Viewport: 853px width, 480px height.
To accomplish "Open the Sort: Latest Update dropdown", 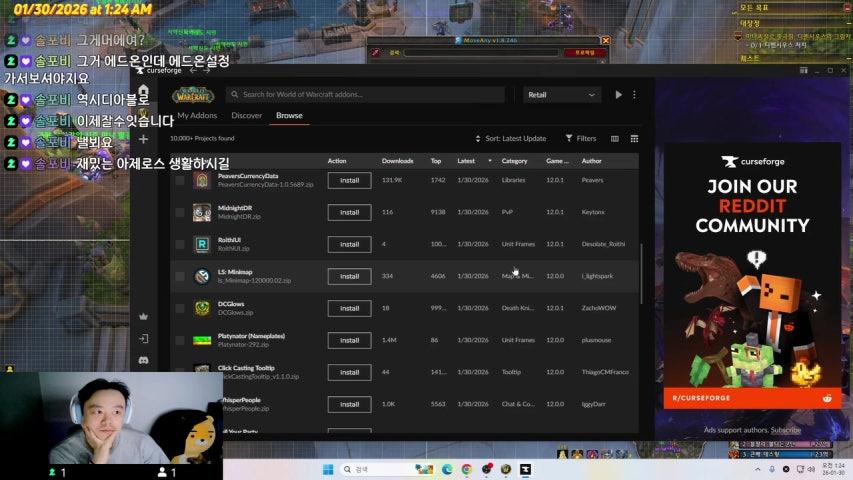I will point(510,139).
